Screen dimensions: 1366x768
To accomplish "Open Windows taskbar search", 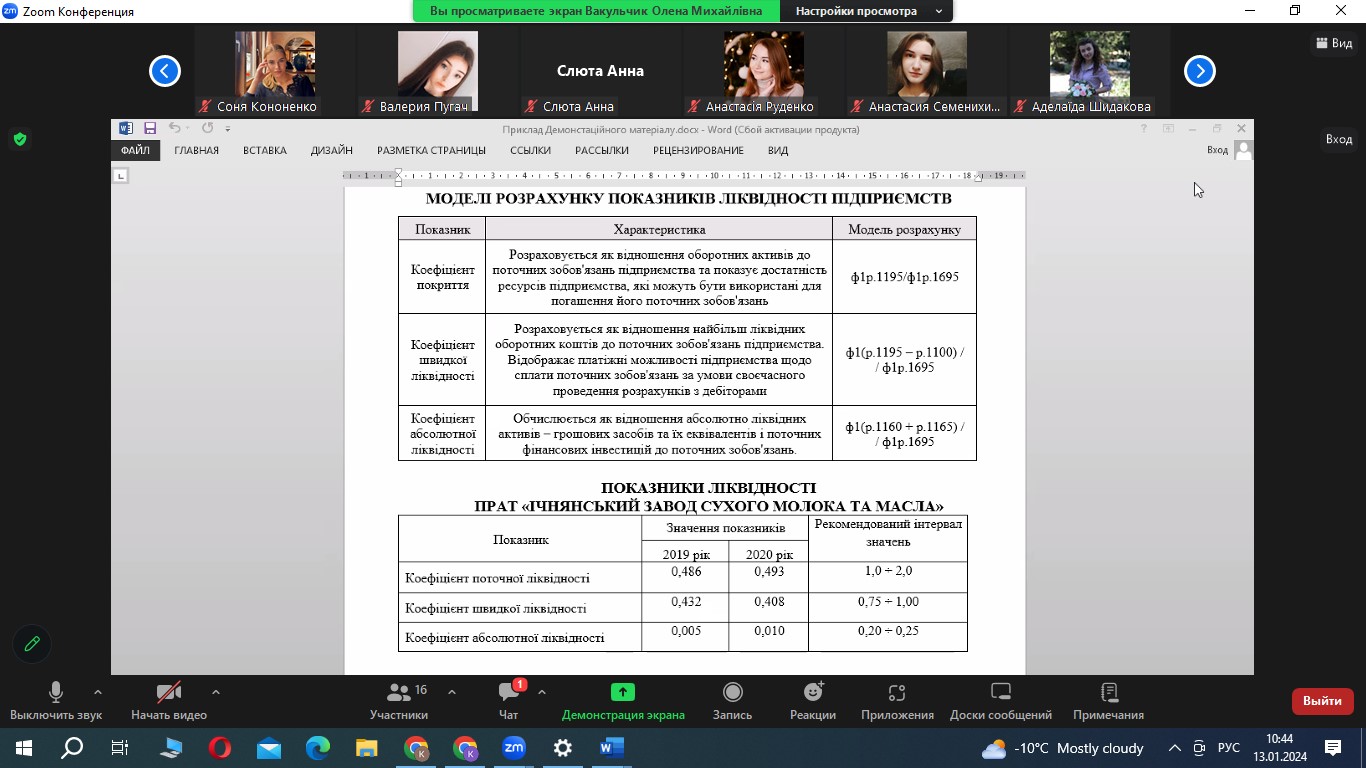I will (73, 748).
